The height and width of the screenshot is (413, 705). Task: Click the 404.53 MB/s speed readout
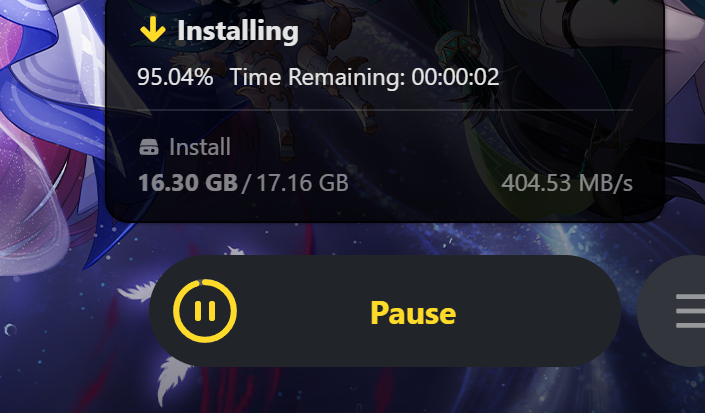click(x=567, y=183)
